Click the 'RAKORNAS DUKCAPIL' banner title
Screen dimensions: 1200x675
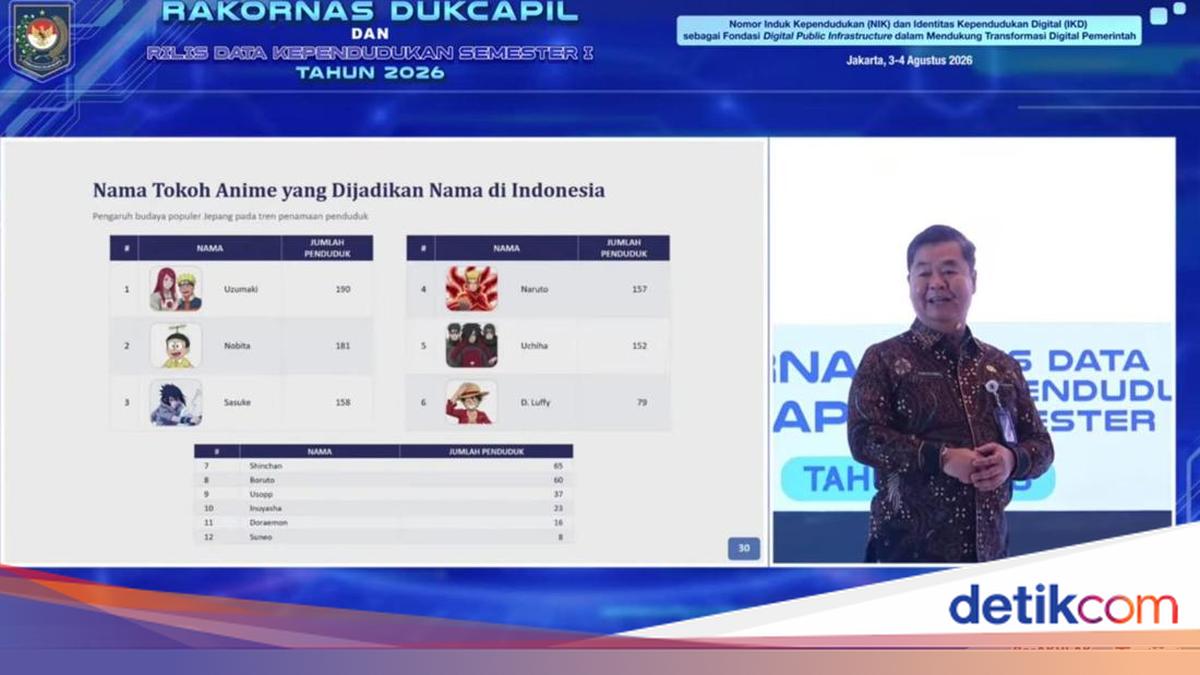coord(370,12)
